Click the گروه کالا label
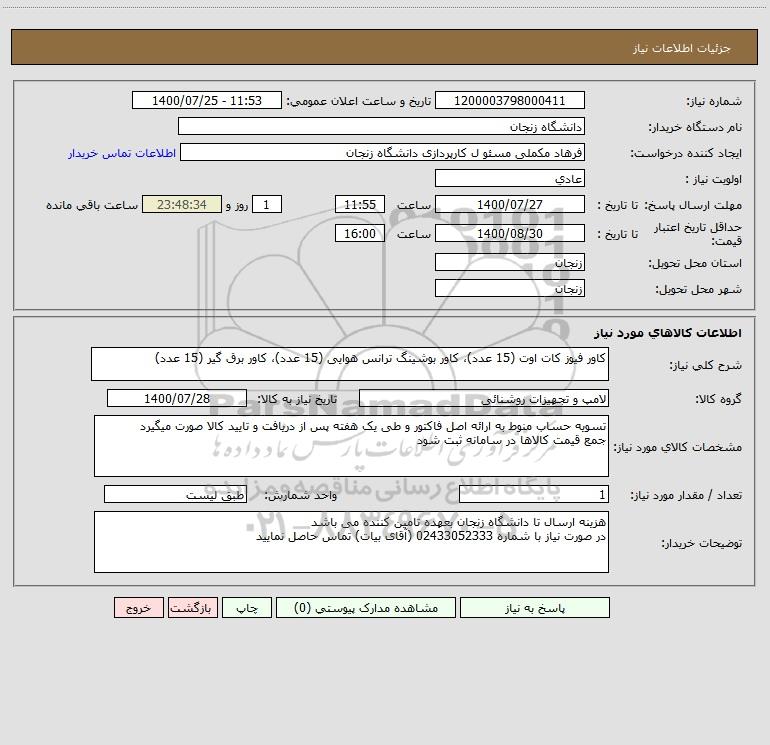Image resolution: width=770 pixels, height=745 pixels. tap(718, 399)
